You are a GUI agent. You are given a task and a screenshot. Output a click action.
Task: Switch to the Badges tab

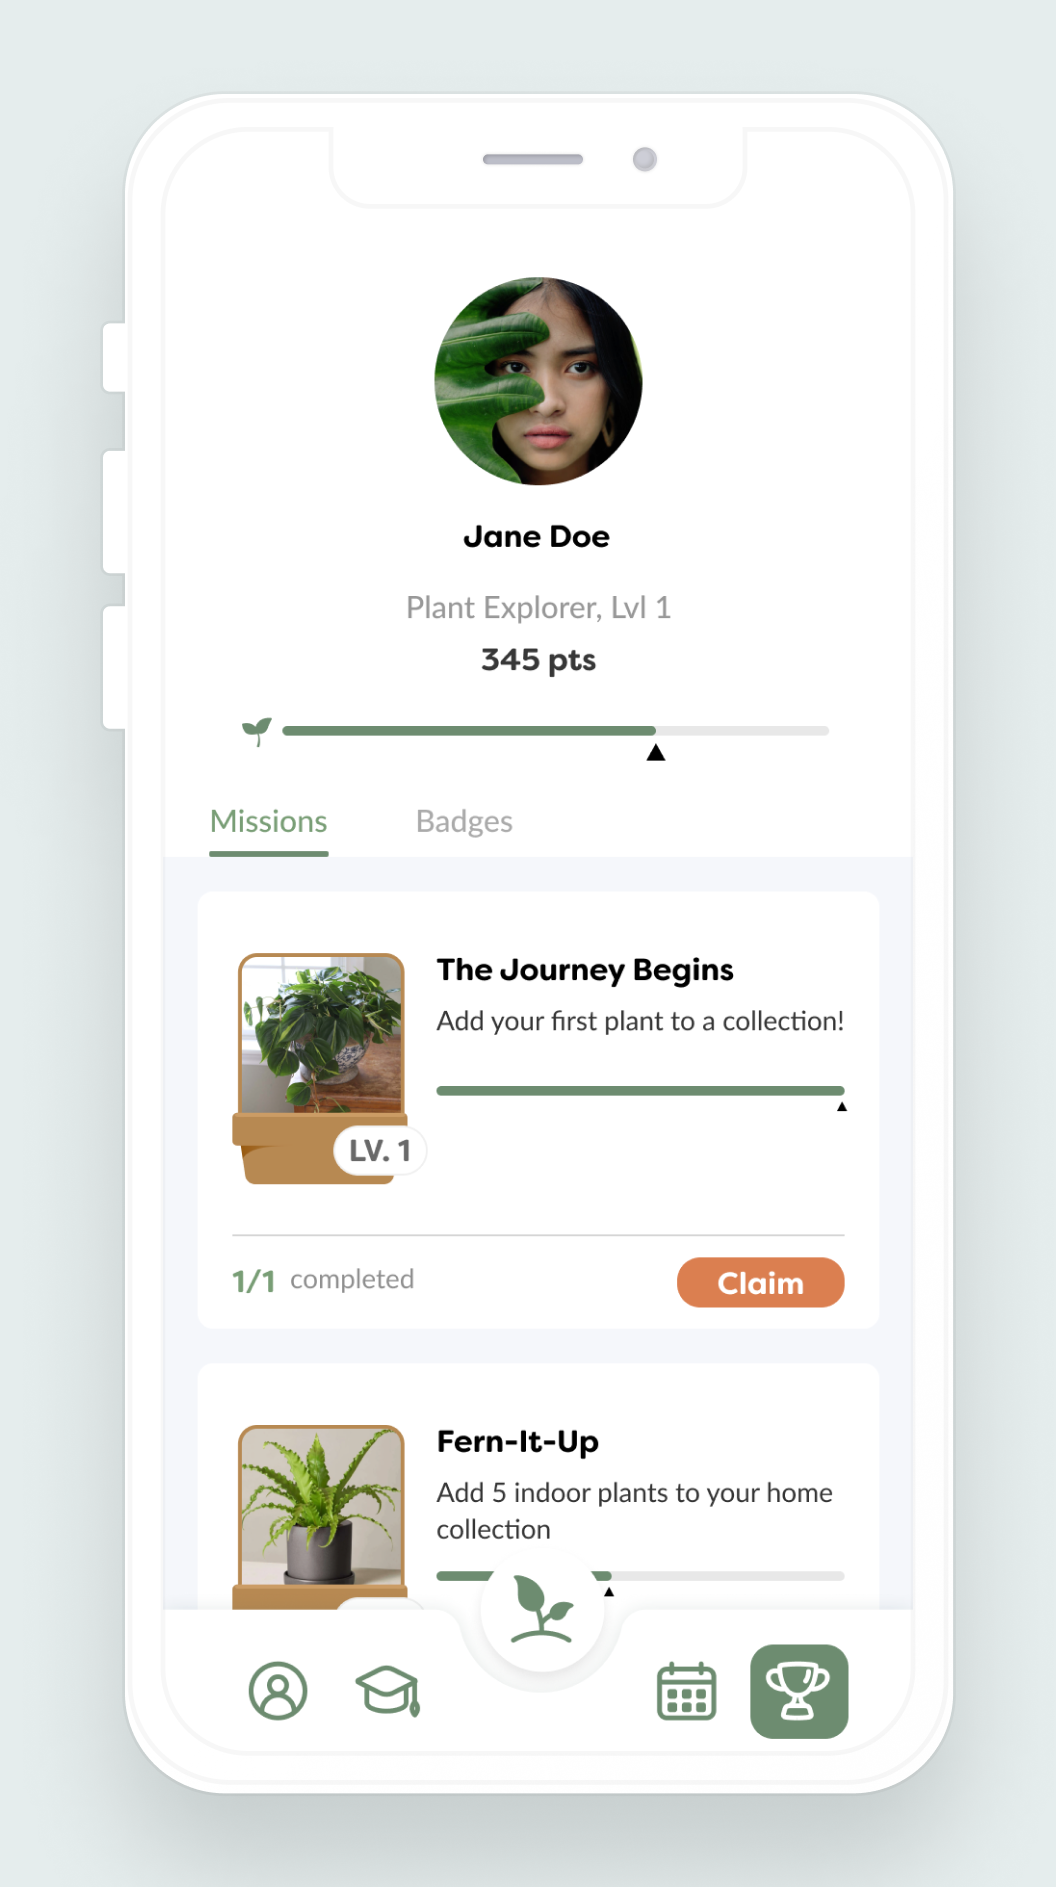(x=464, y=821)
